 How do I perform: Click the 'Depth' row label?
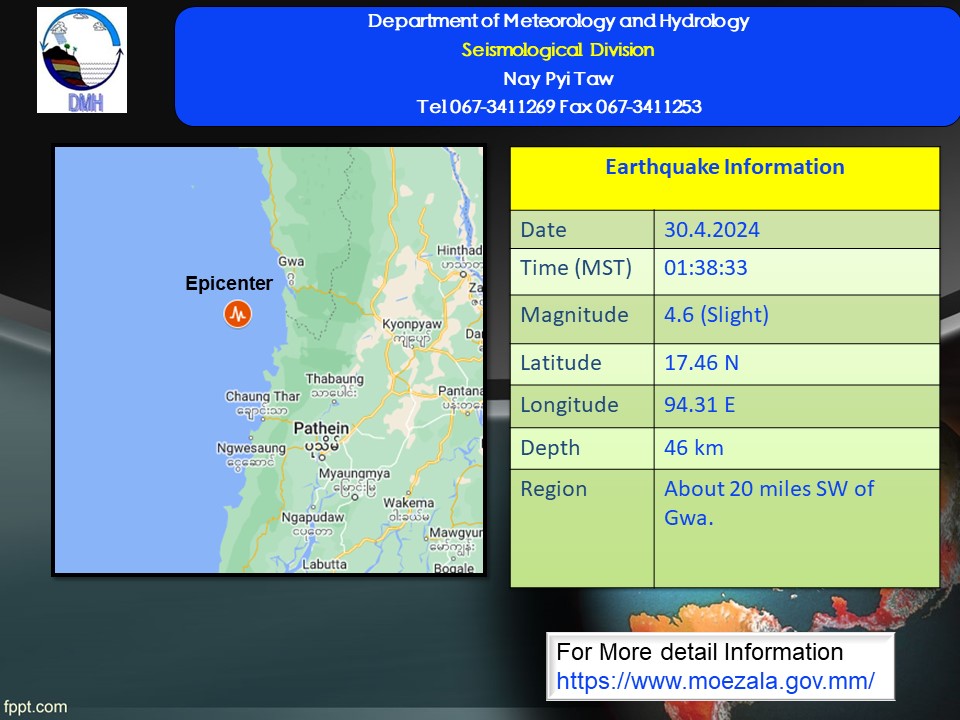550,448
